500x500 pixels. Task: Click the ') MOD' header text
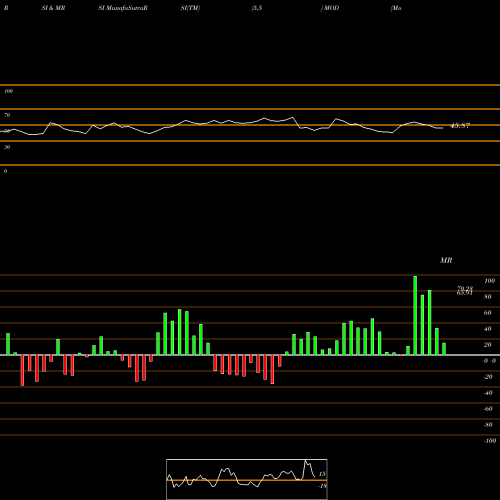pyautogui.click(x=330, y=8)
